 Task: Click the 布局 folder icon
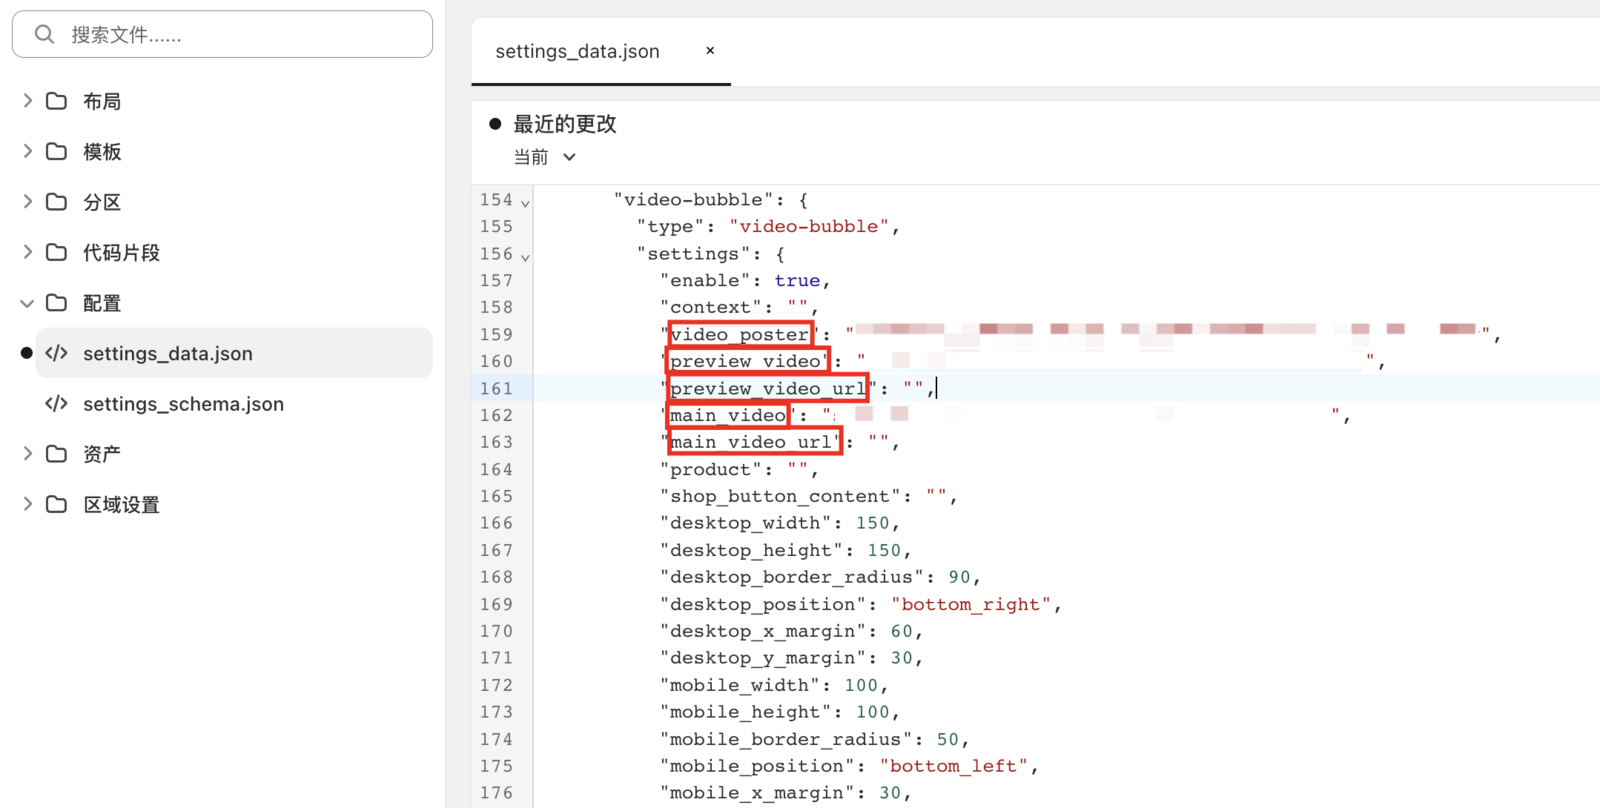(x=57, y=101)
